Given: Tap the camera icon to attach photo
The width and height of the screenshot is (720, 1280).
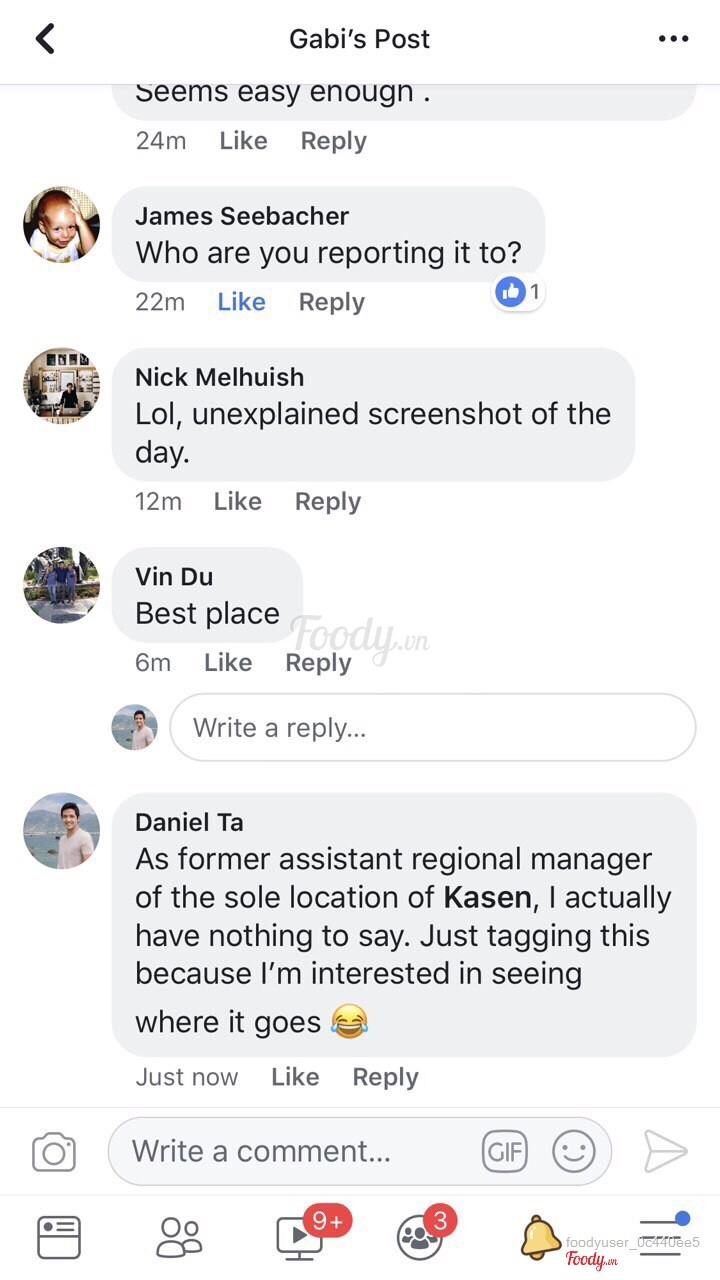Looking at the screenshot, I should pyautogui.click(x=54, y=1152).
